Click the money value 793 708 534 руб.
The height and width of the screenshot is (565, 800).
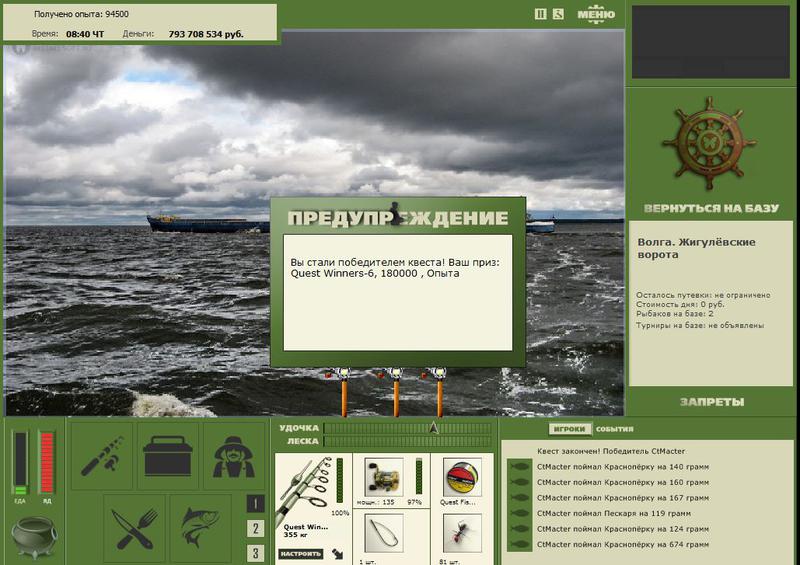click(206, 34)
